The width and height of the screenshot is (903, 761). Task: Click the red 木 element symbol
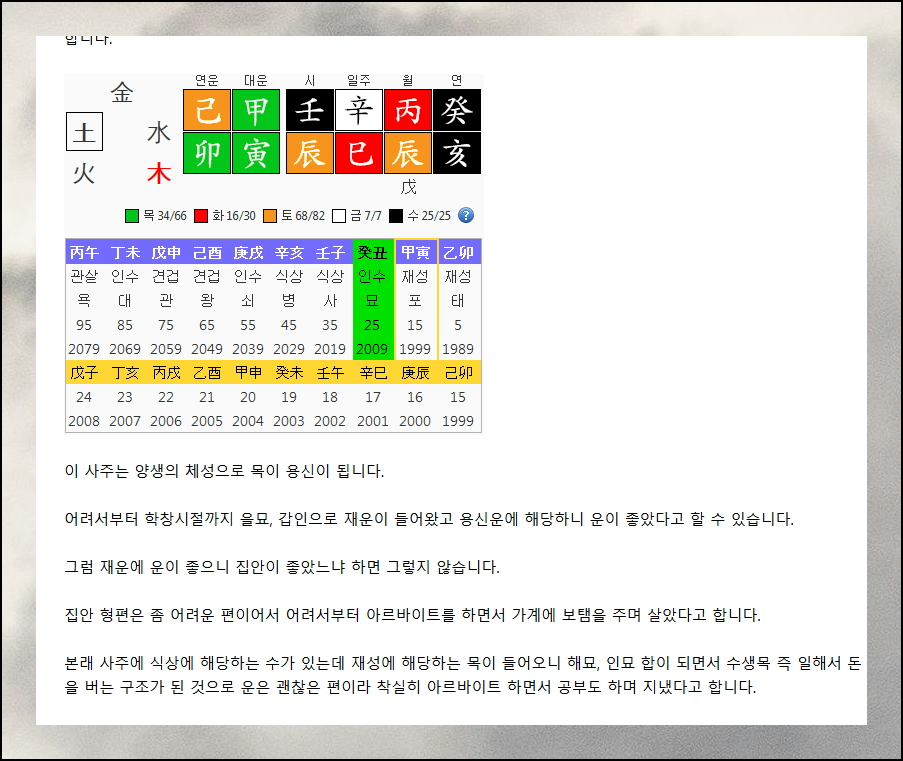(159, 173)
